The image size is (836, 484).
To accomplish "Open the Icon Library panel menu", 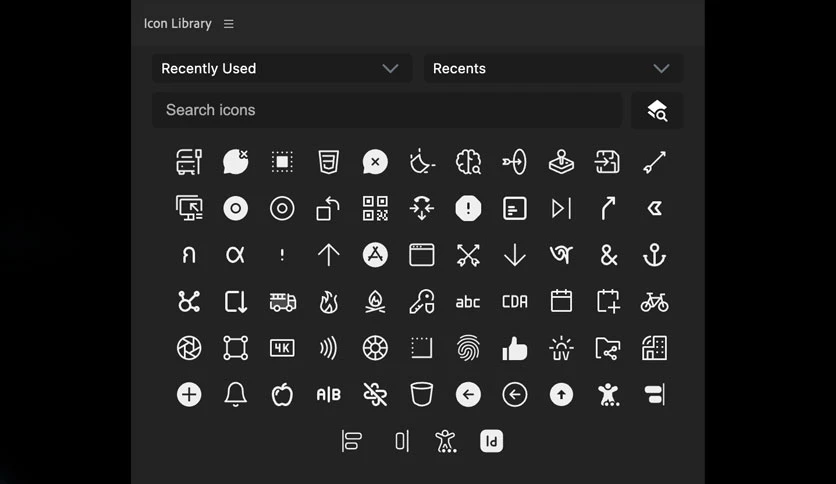I will [229, 24].
